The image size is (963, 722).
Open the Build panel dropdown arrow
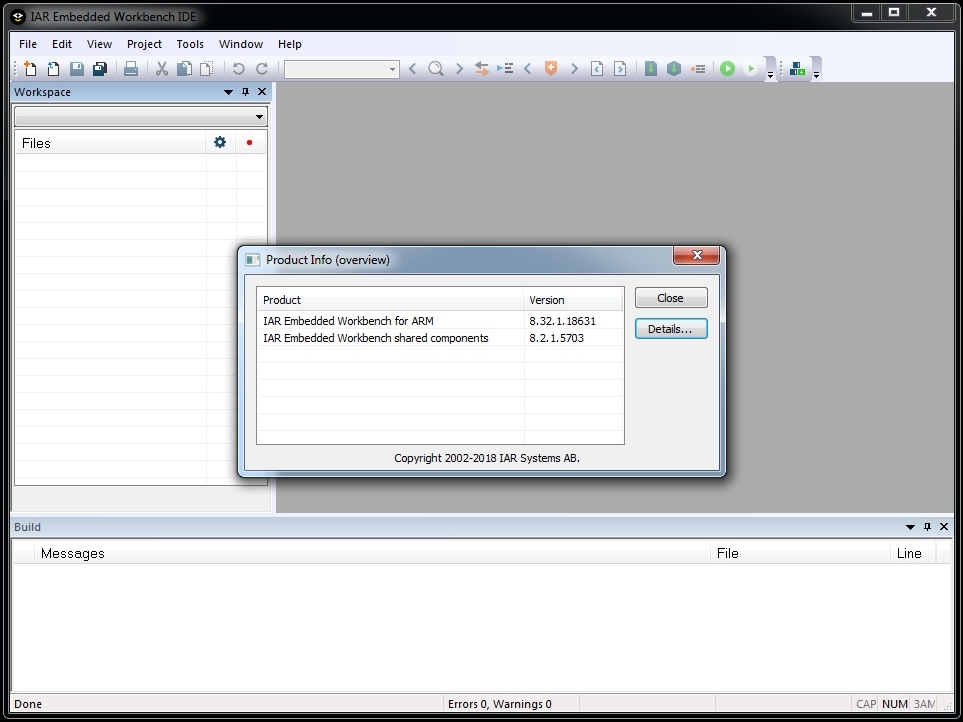(910, 527)
